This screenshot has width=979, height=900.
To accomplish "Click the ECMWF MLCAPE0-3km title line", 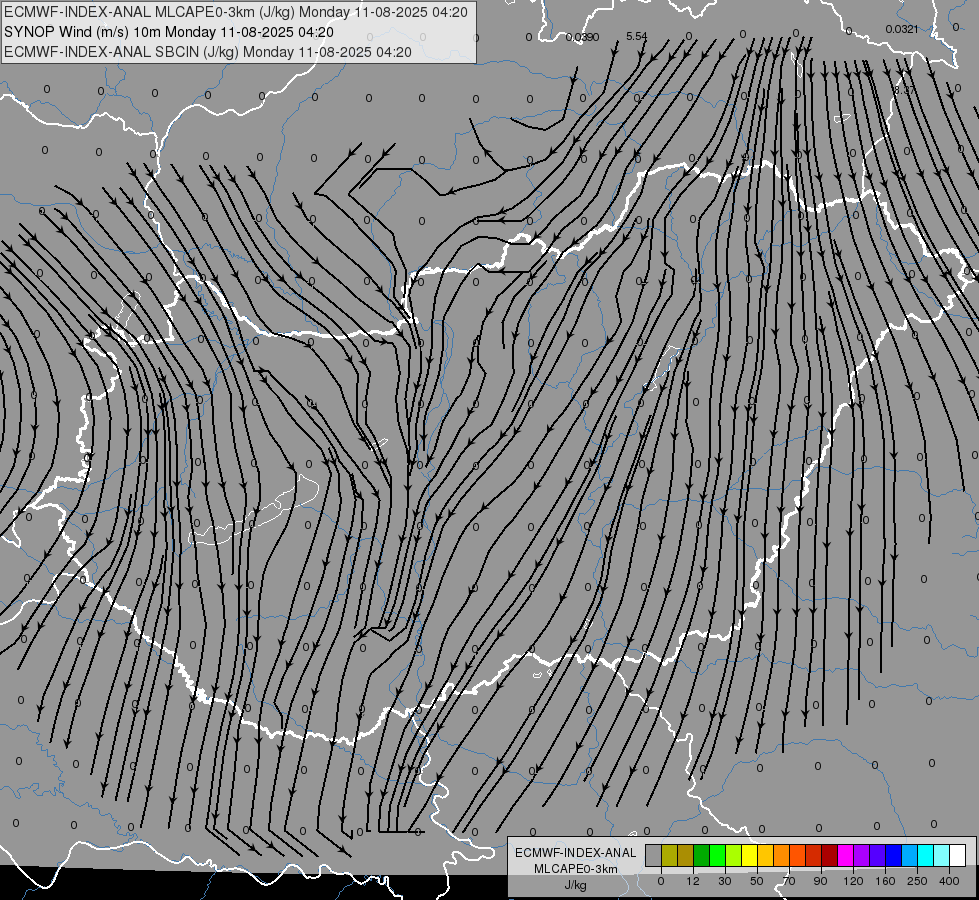I will 235,12.
